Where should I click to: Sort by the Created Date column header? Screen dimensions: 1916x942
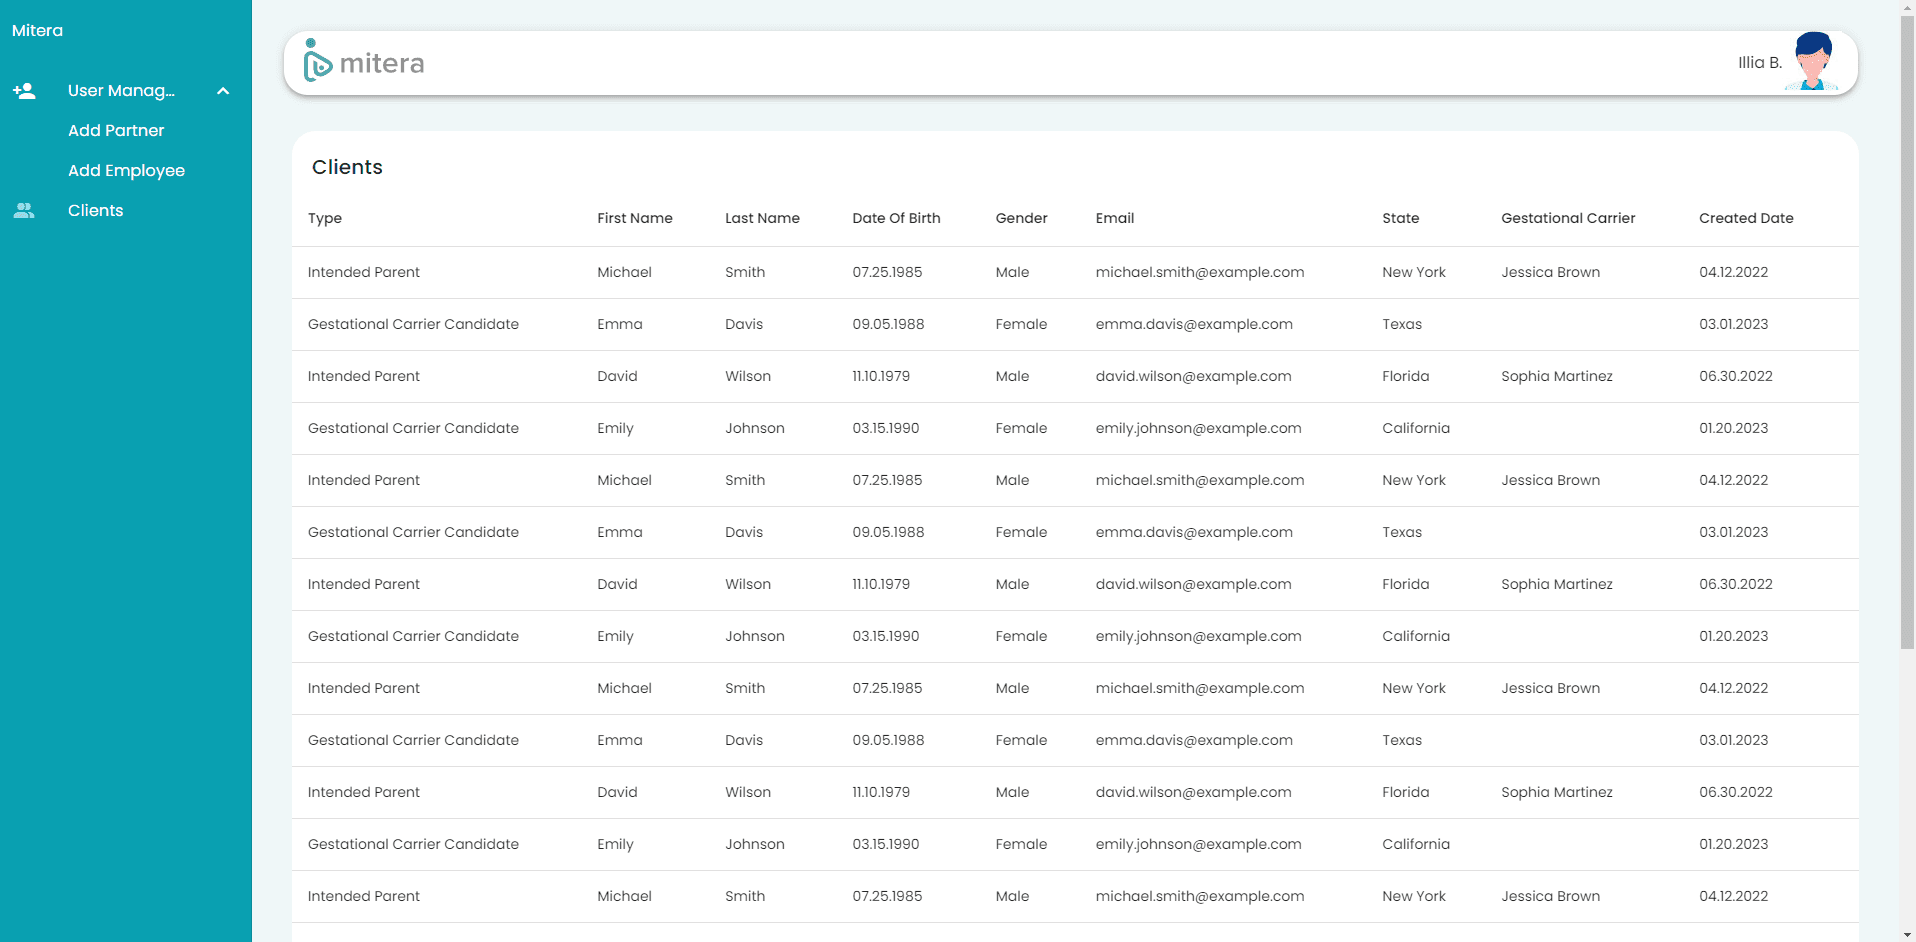pos(1745,218)
